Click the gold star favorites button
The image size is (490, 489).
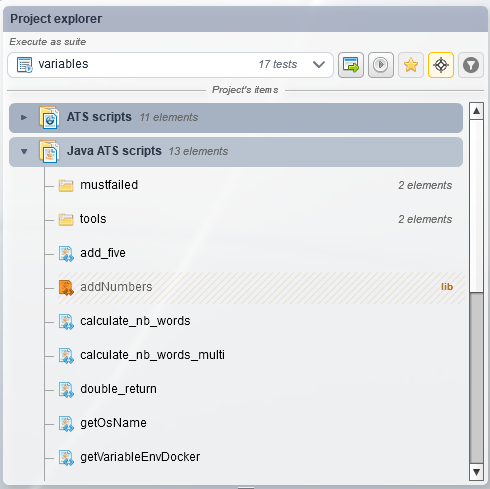point(411,65)
